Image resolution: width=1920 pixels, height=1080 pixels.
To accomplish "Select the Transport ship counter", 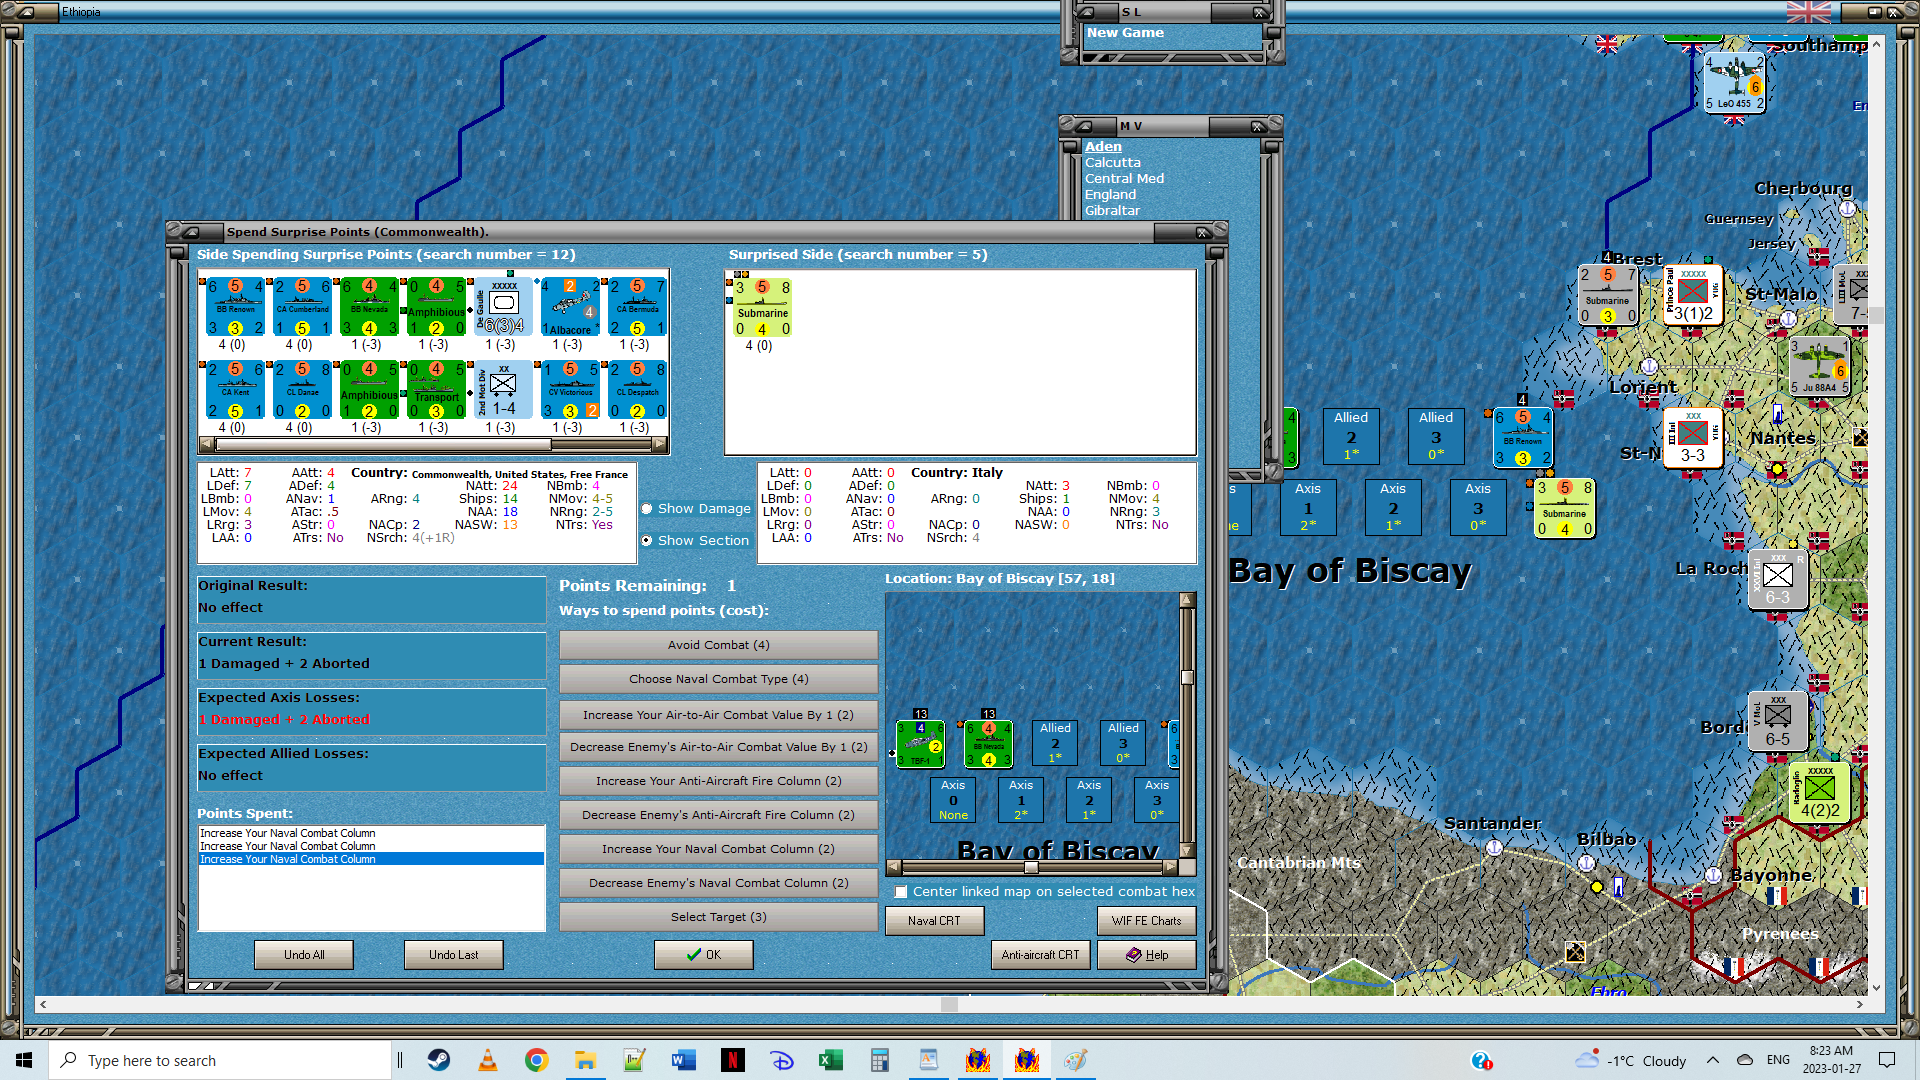I will 436,391.
